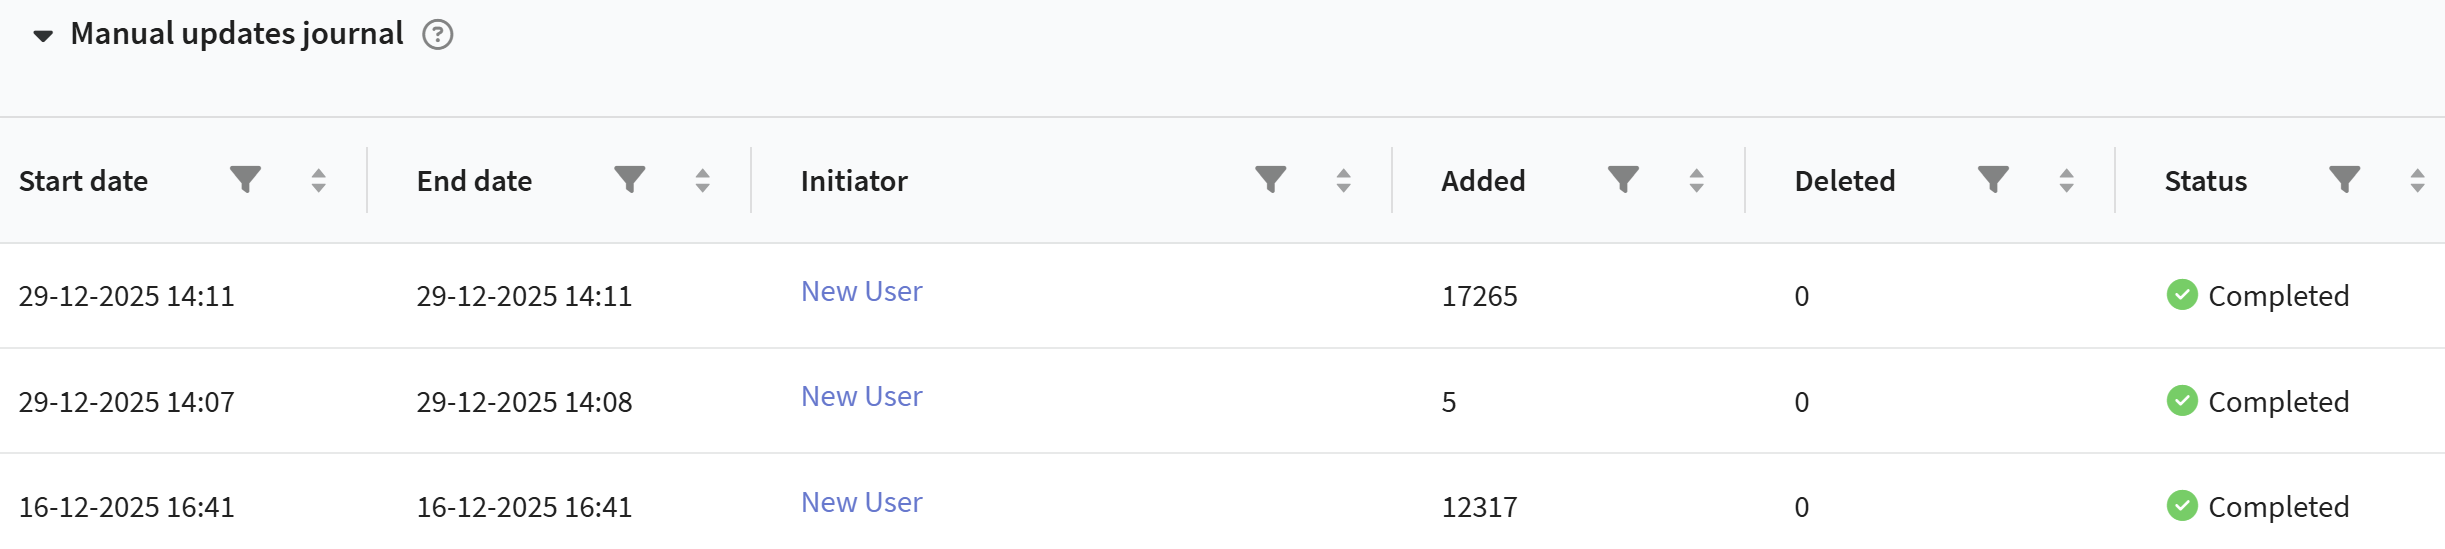Open the Start date filter
2445x549 pixels.
coord(245,180)
